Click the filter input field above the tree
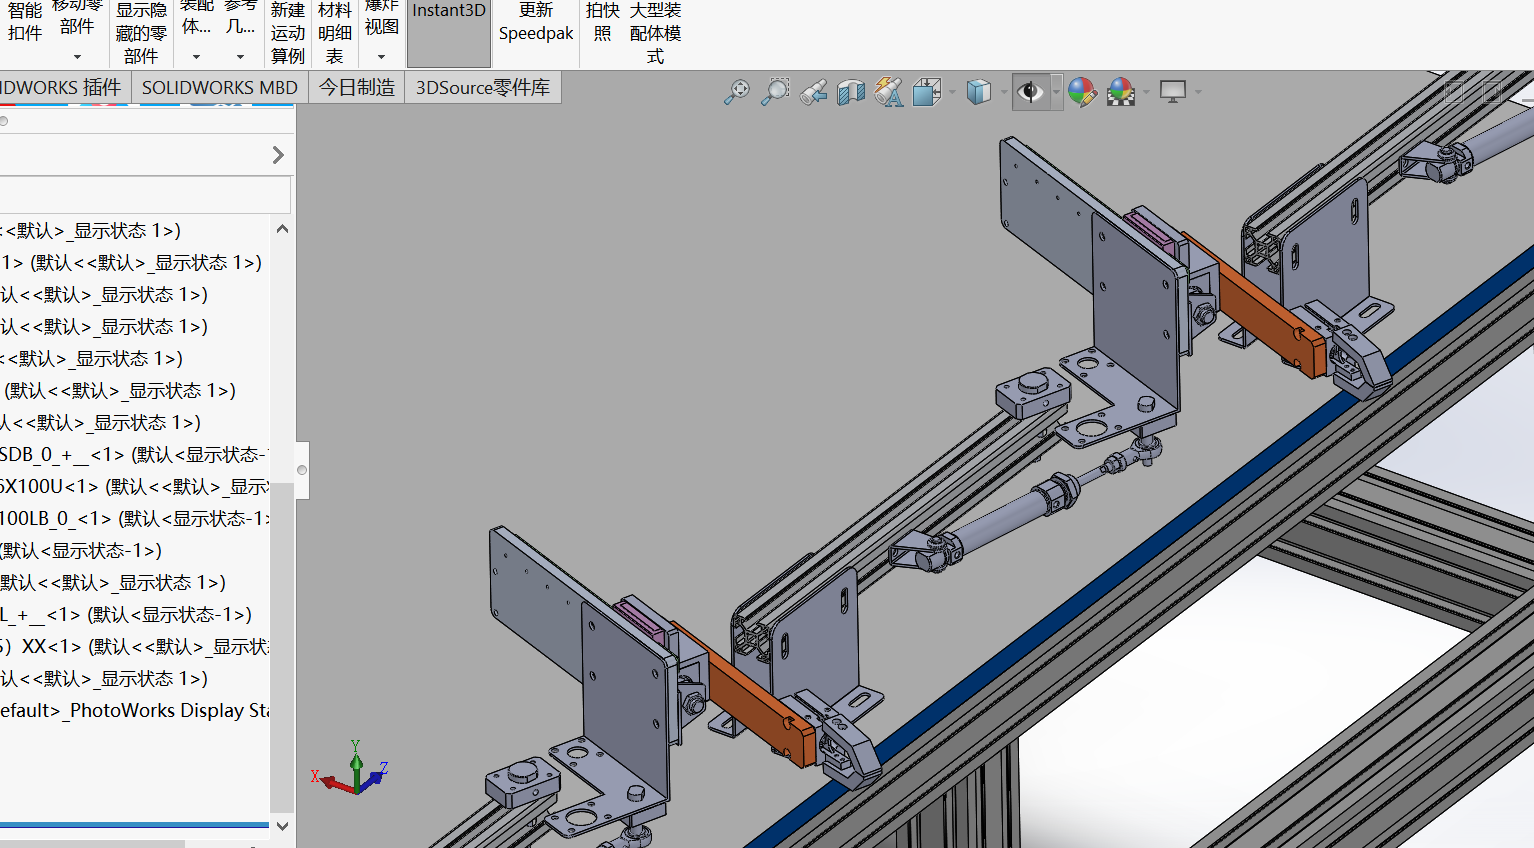Image resolution: width=1534 pixels, height=848 pixels. click(x=145, y=194)
